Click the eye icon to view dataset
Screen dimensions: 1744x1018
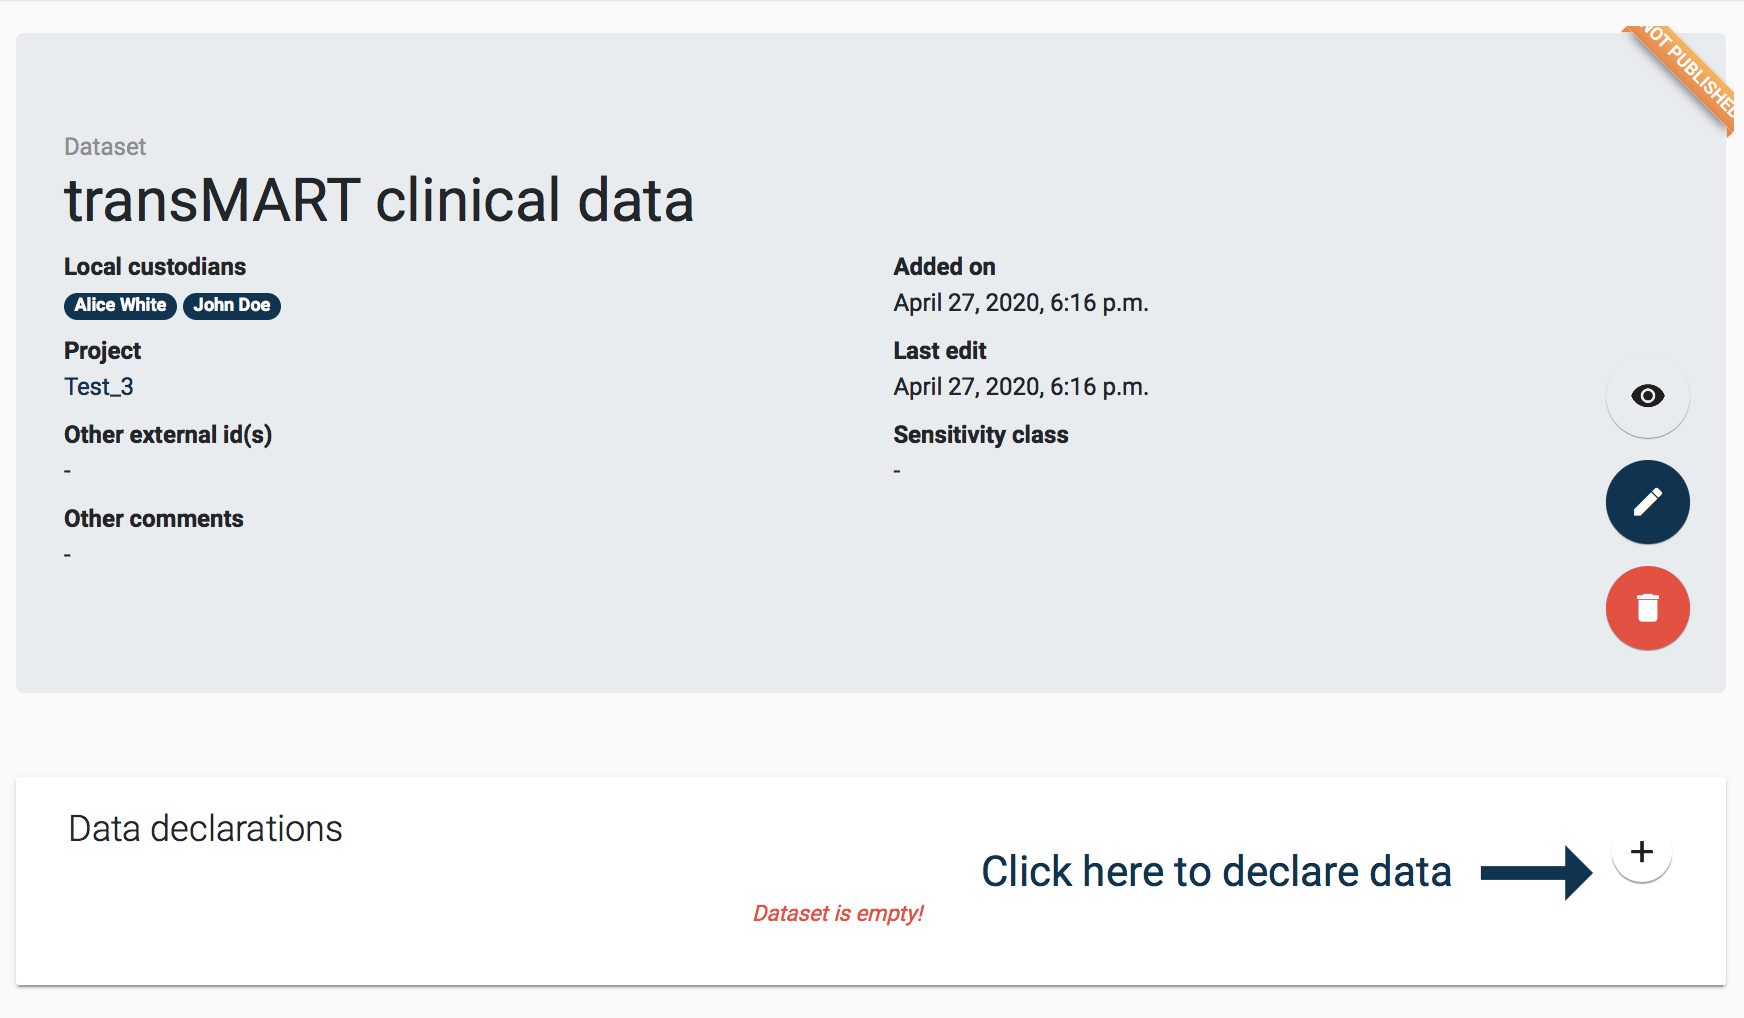[x=1647, y=396]
